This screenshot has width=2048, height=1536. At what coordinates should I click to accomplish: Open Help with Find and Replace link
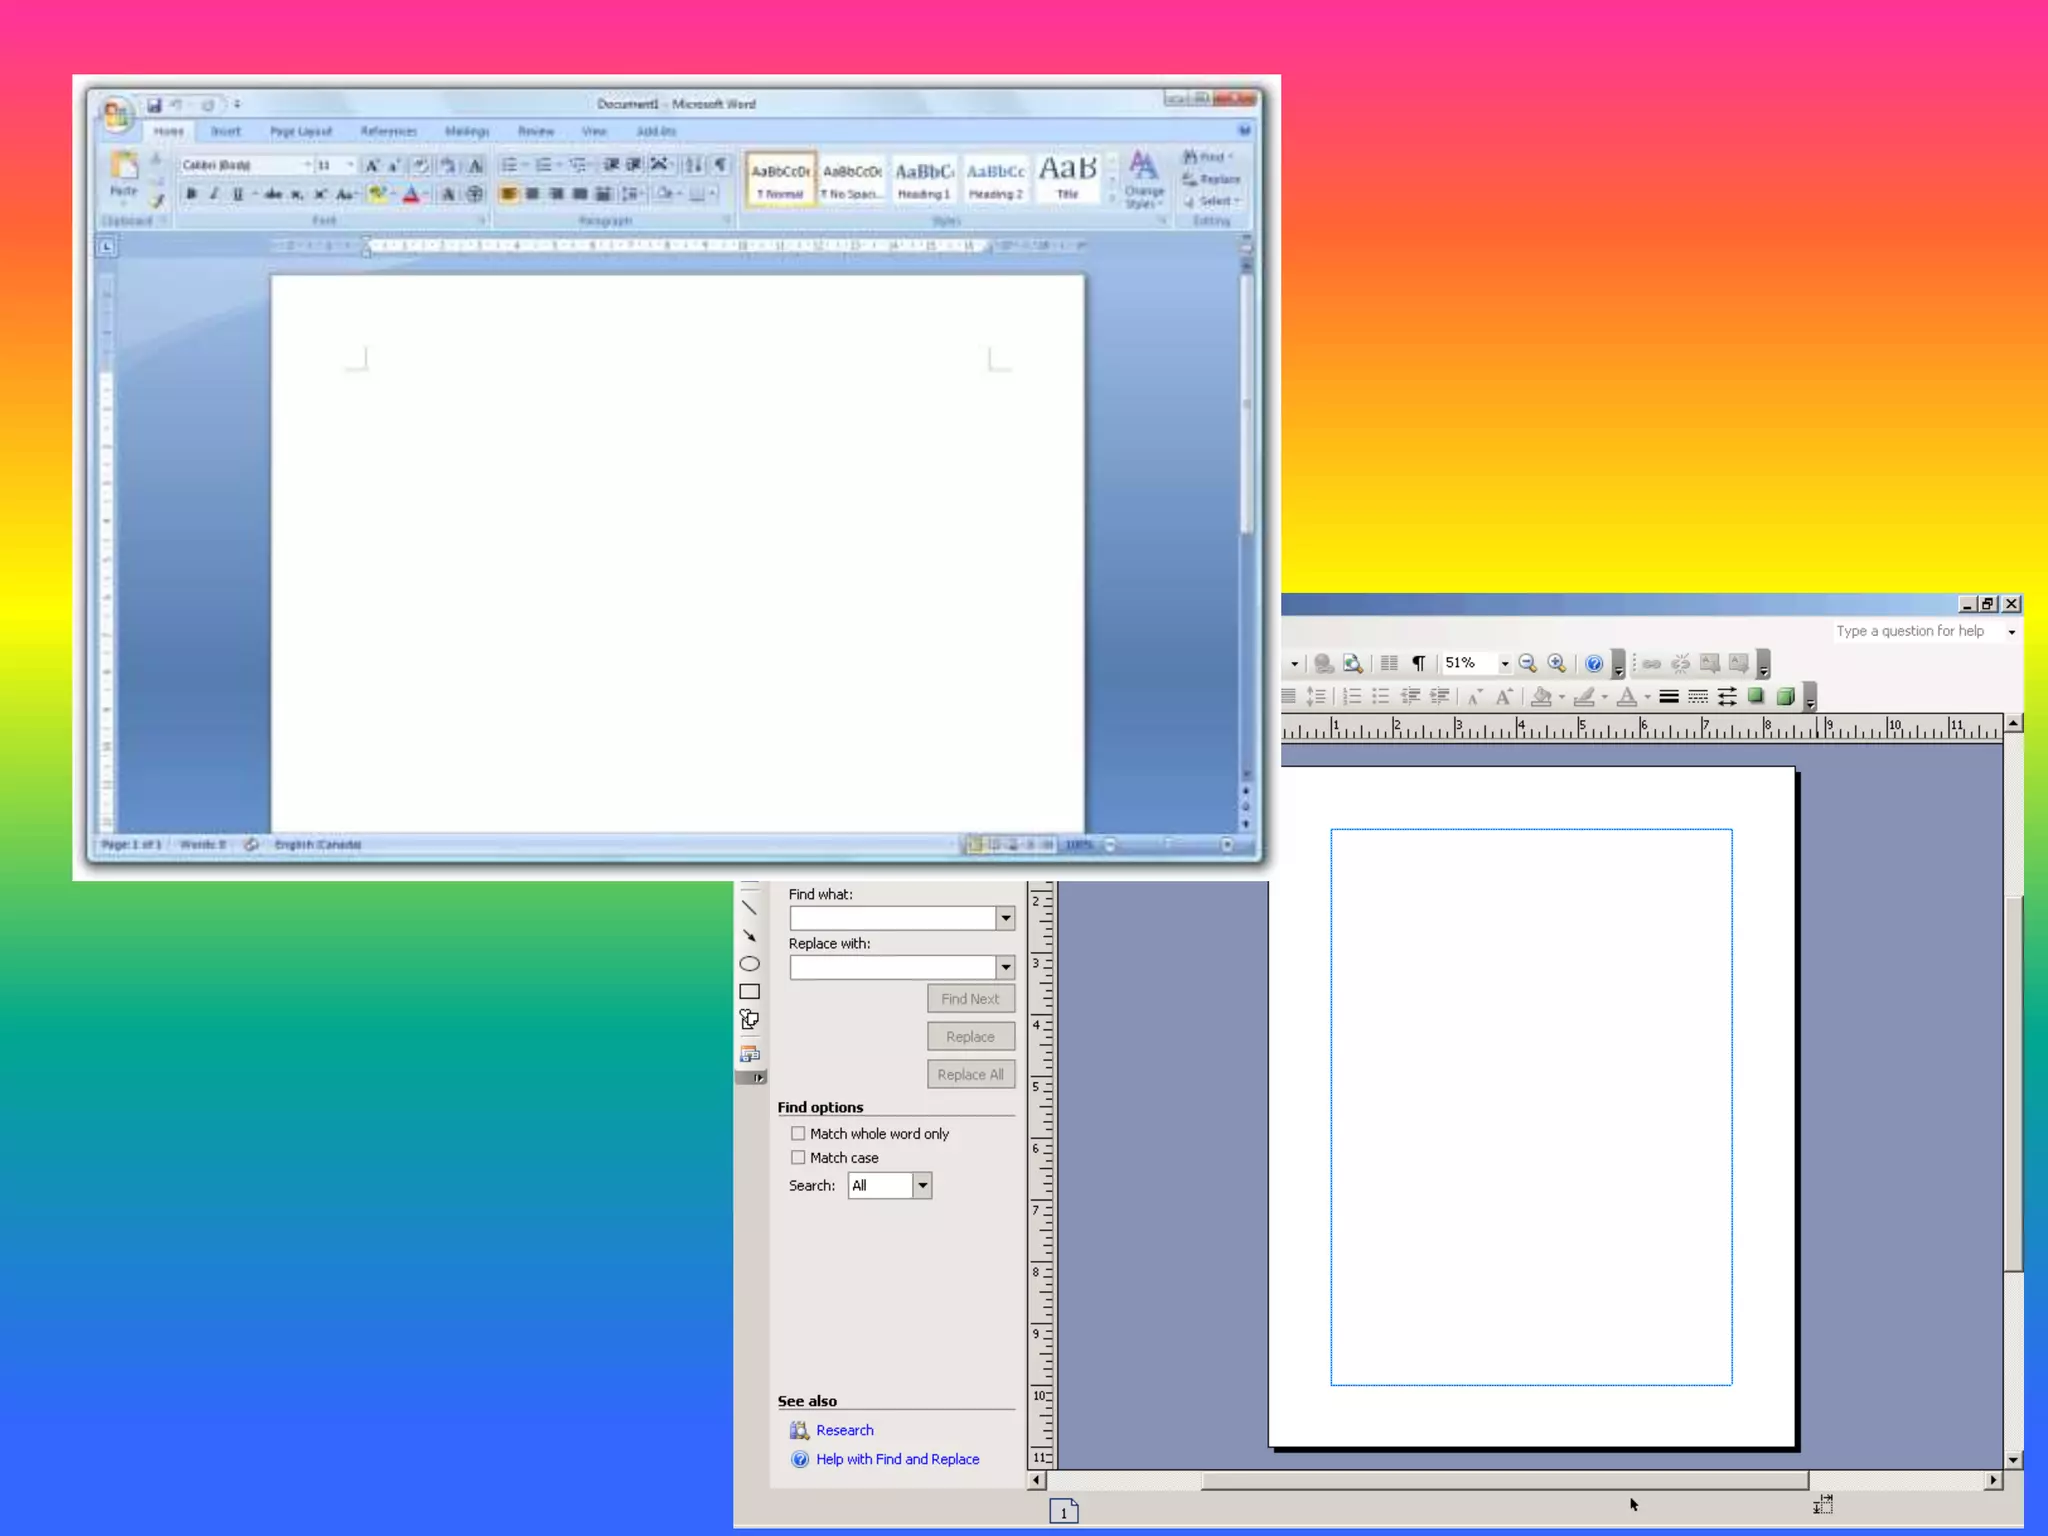pos(897,1459)
